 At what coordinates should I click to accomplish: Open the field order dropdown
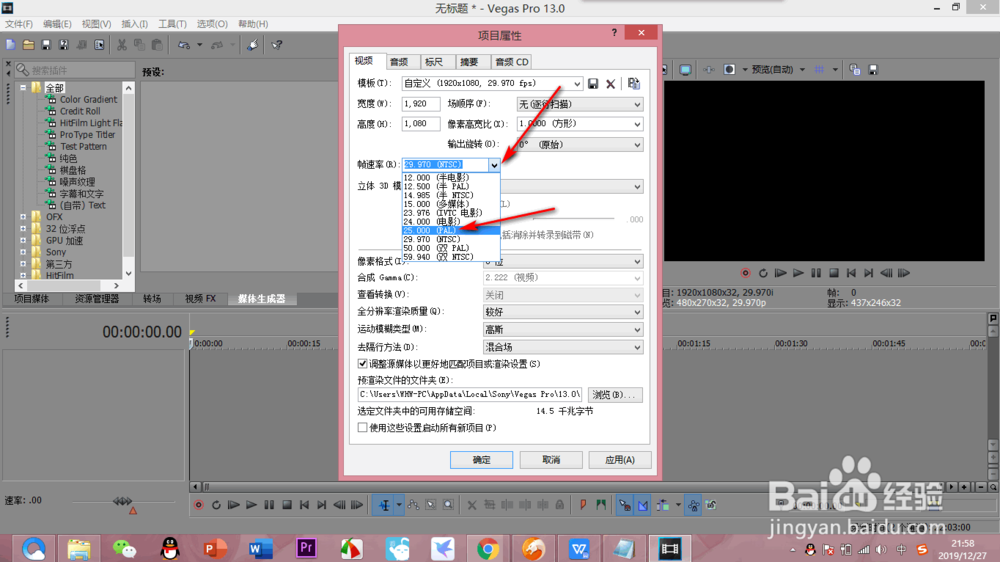tap(636, 104)
